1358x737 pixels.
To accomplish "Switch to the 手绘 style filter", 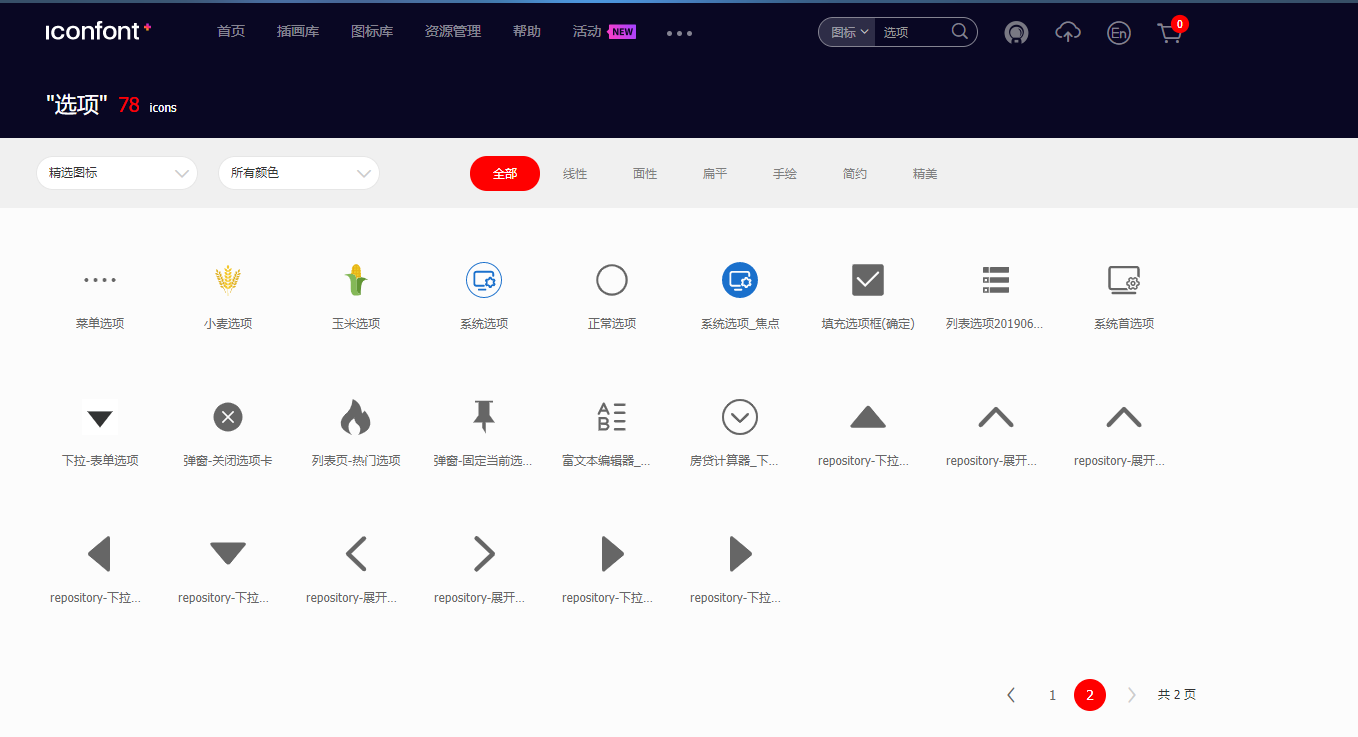I will [785, 174].
